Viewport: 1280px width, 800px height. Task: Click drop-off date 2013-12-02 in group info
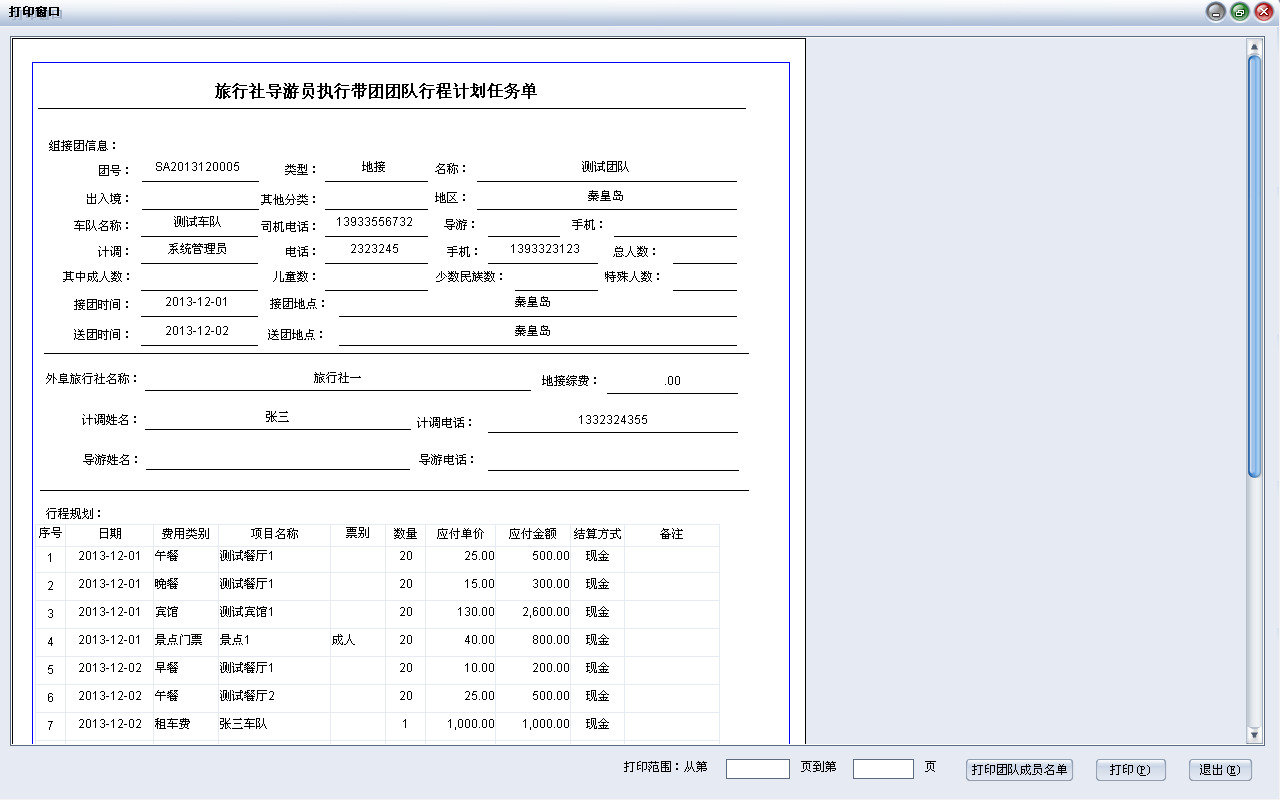pos(197,331)
